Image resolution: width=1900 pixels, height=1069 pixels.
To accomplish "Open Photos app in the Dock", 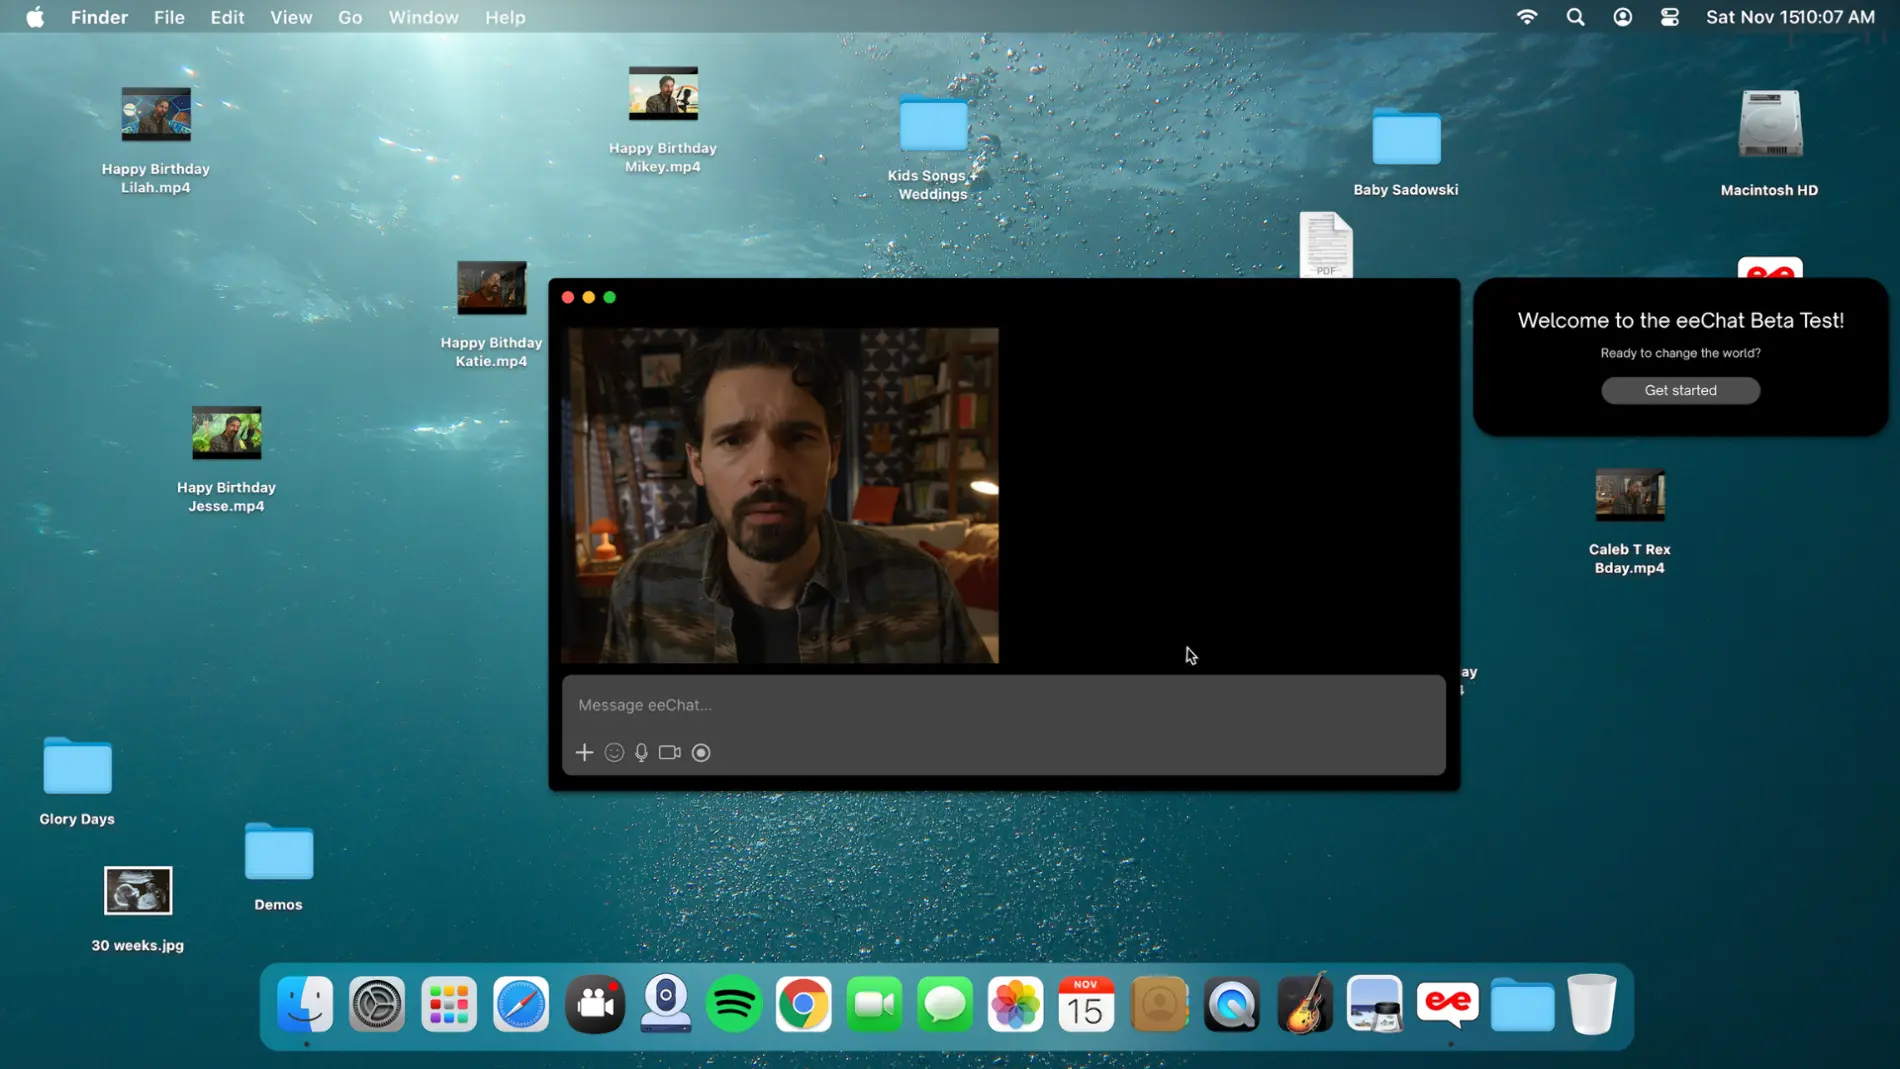I will click(1015, 1004).
